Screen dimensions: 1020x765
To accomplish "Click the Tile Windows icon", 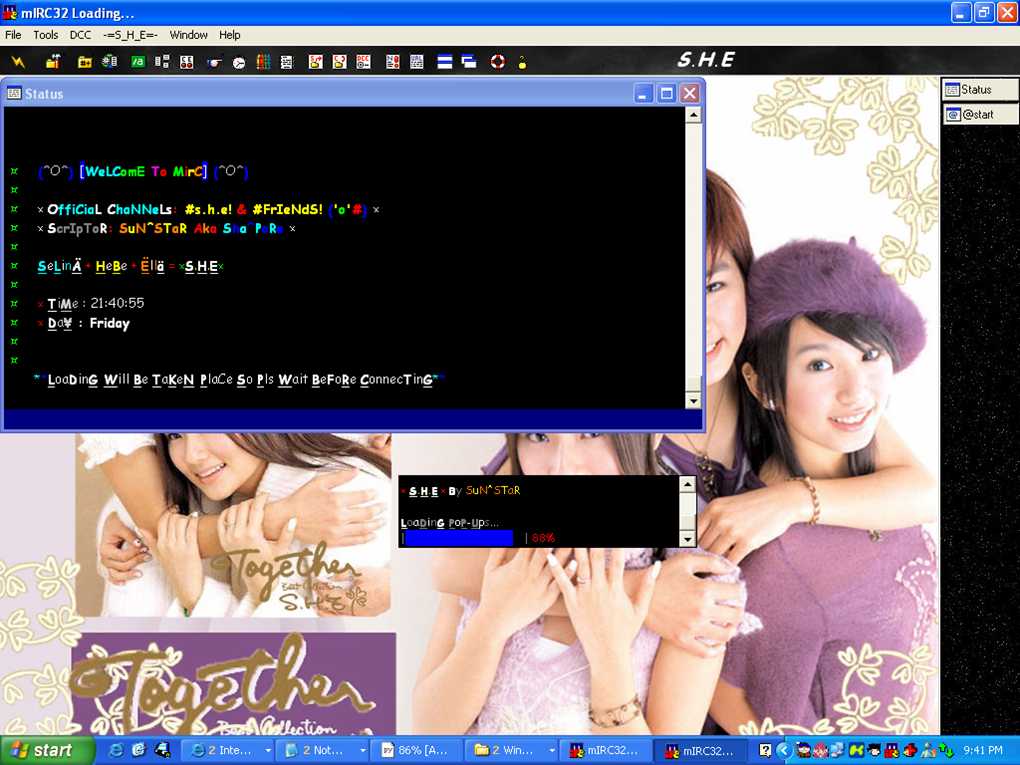I will 445,62.
